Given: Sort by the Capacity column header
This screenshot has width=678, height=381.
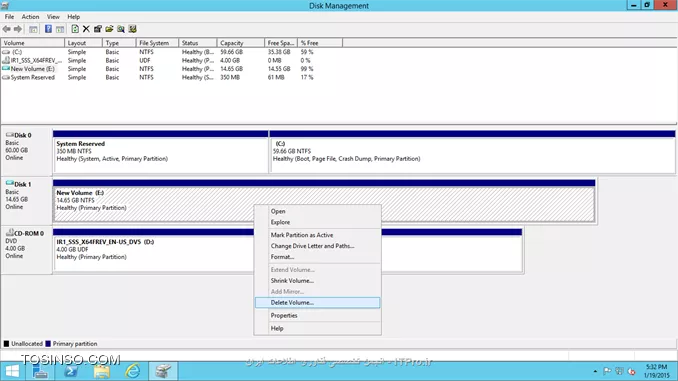Looking at the screenshot, I should 240,43.
